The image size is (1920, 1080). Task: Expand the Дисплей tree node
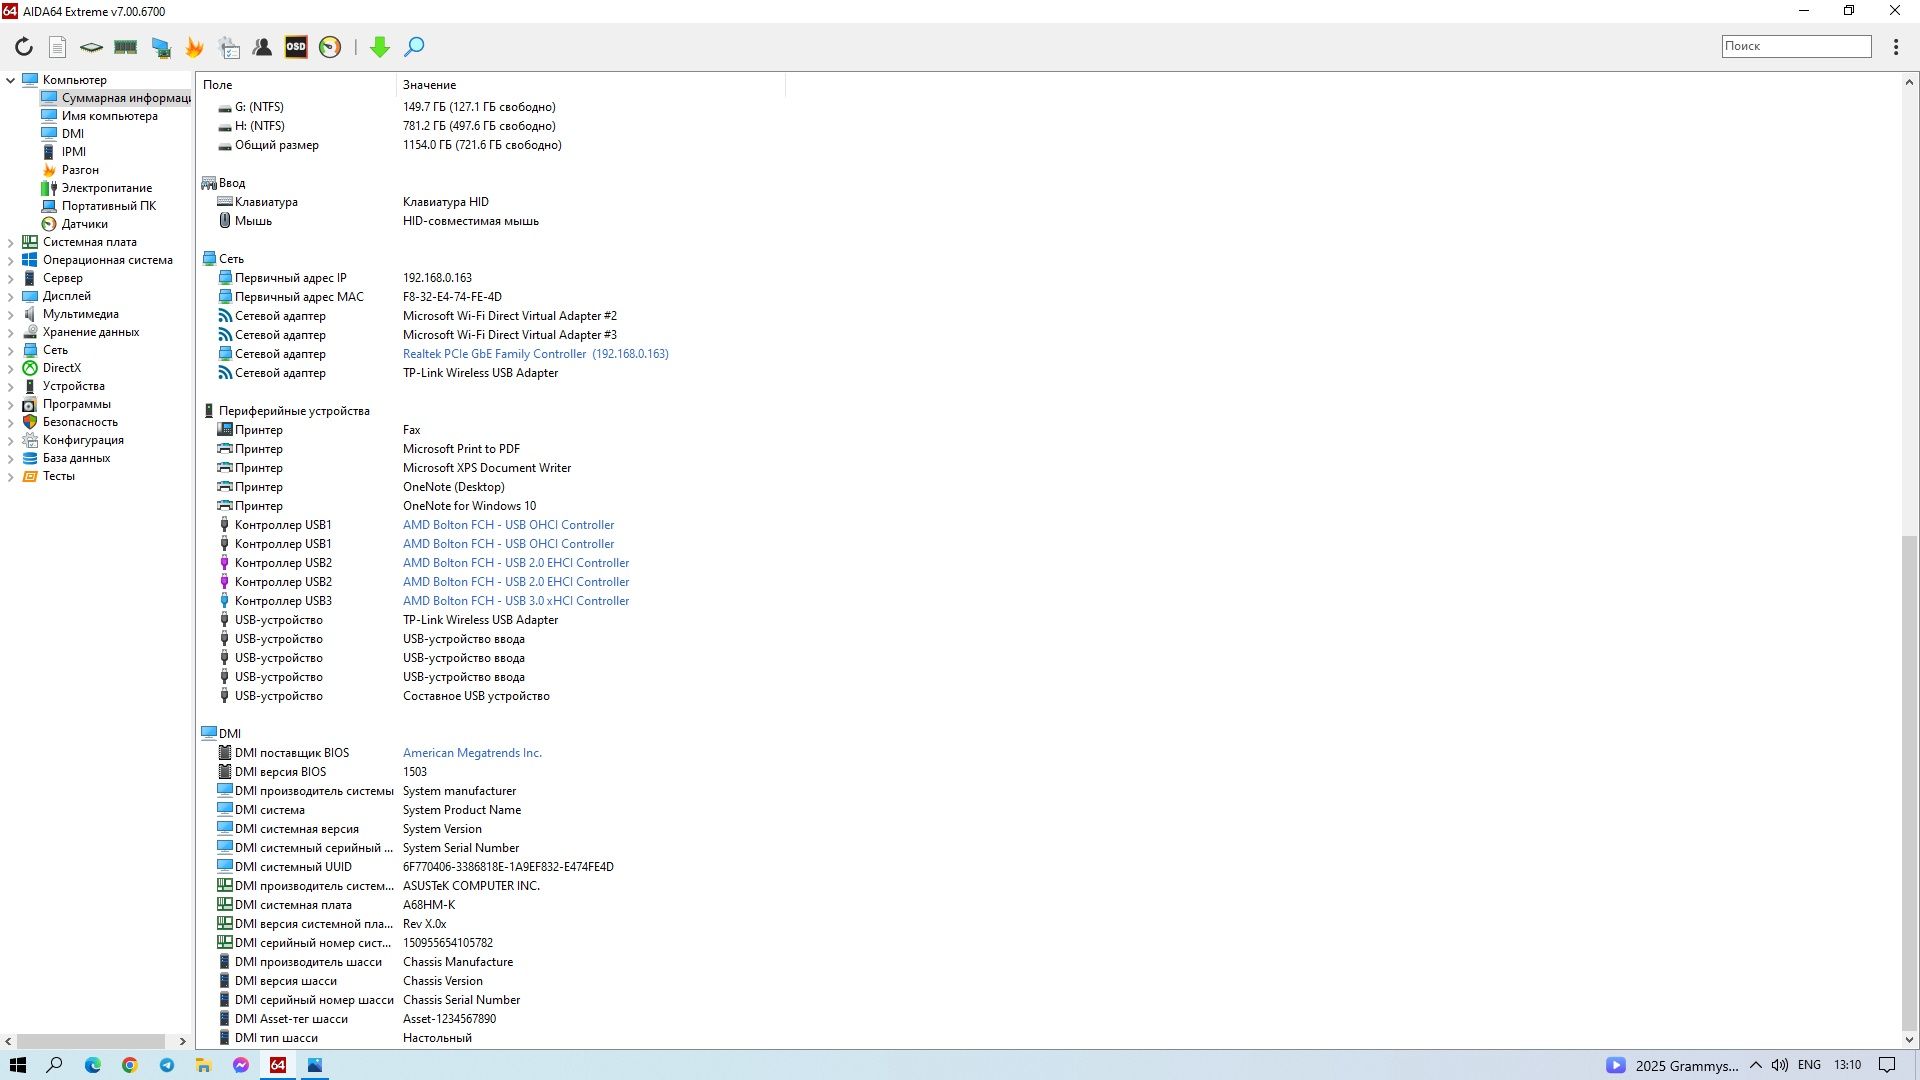pyautogui.click(x=10, y=296)
